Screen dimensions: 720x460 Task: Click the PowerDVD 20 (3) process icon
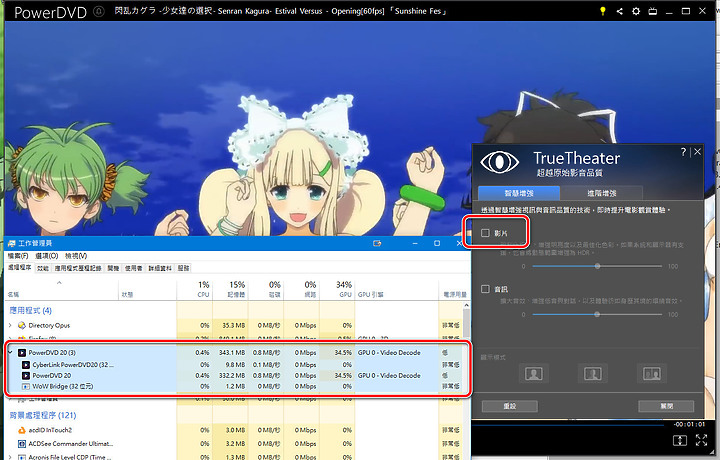(x=21, y=353)
